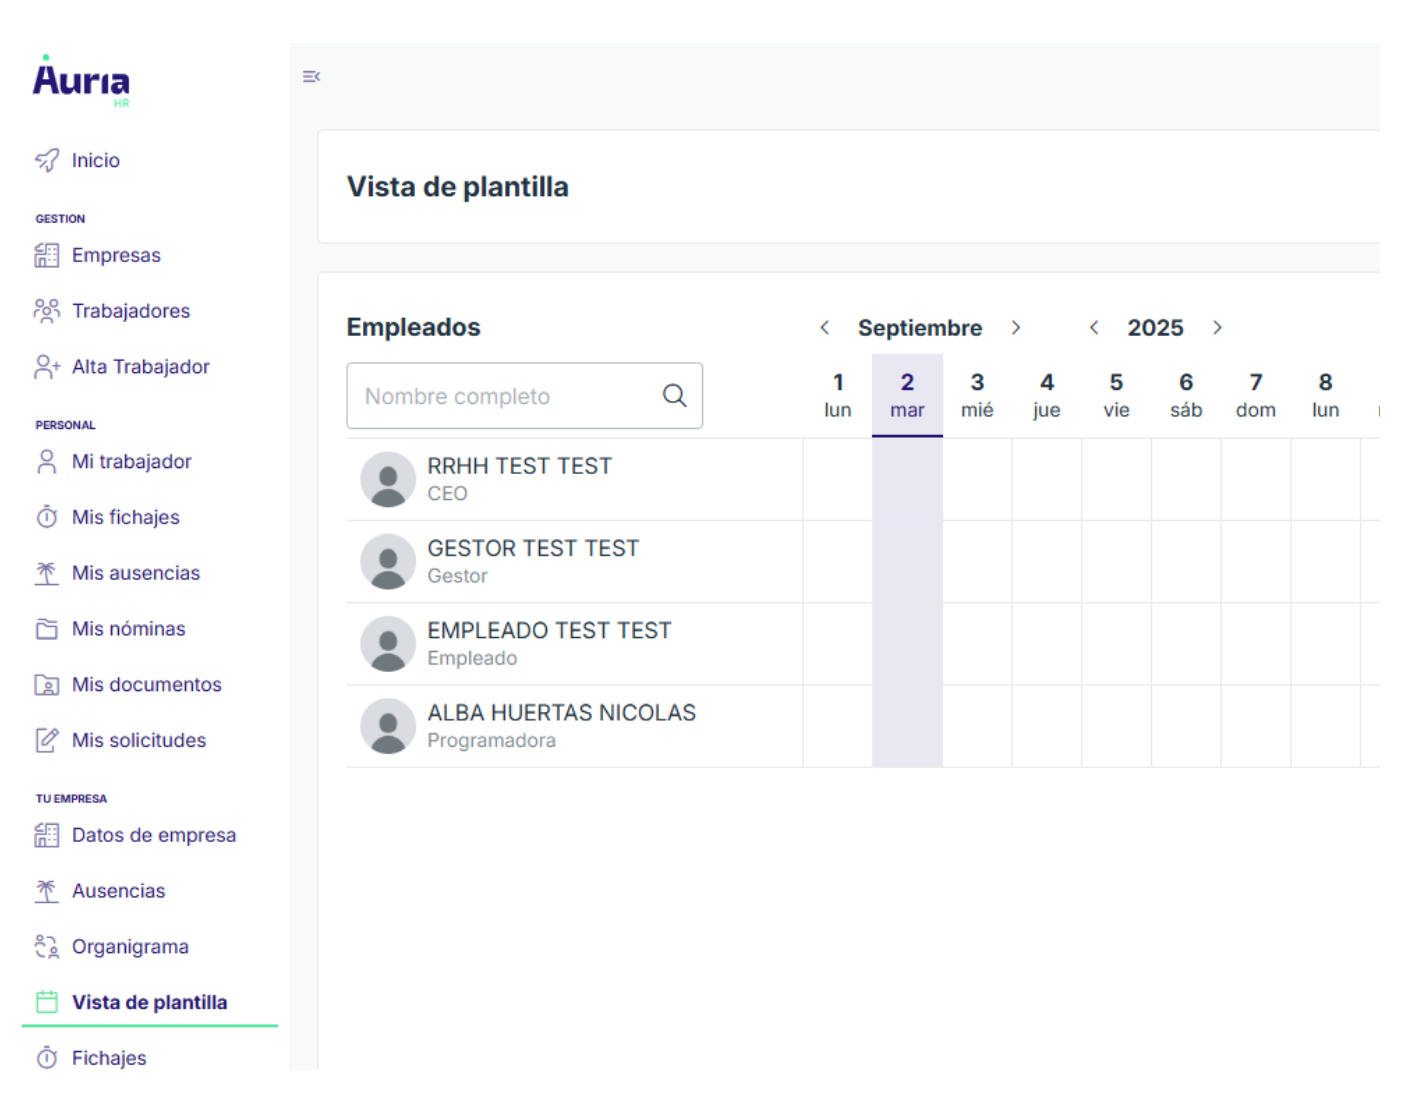Viewport: 1408px width, 1100px height.
Task: Click the Organigrama hierarchy icon
Action: click(x=46, y=946)
